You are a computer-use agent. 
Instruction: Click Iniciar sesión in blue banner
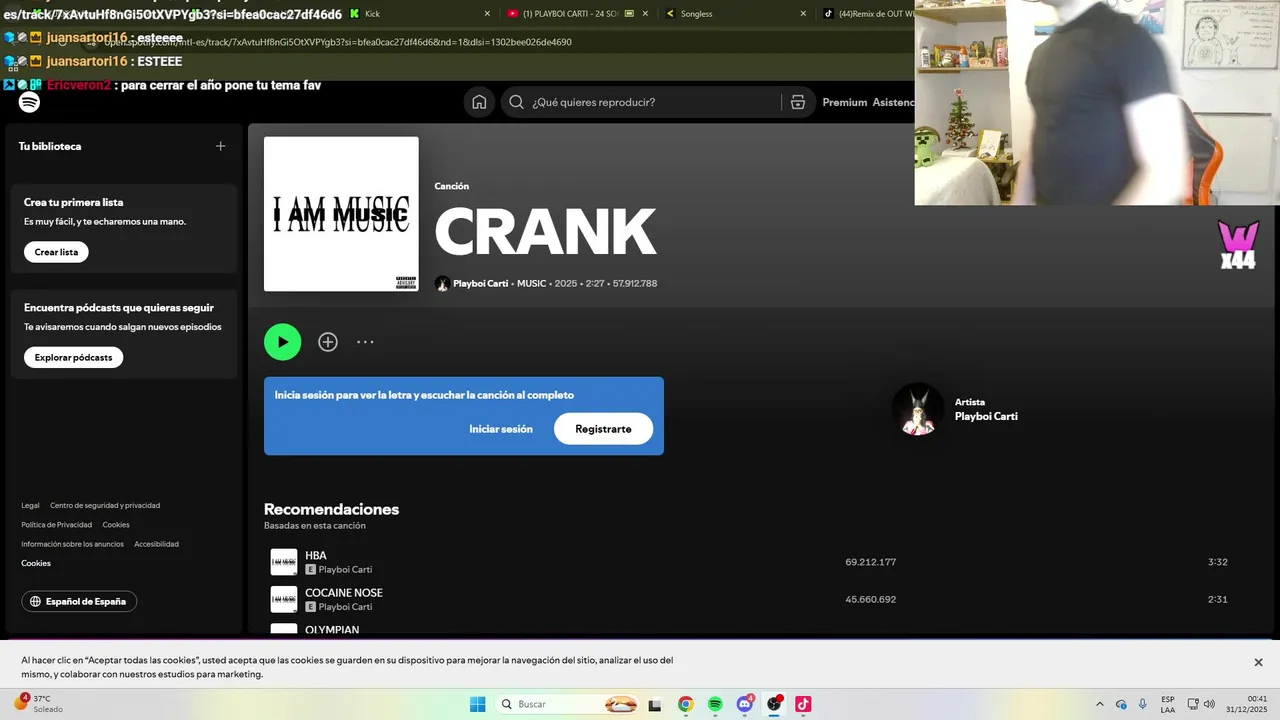click(x=501, y=429)
